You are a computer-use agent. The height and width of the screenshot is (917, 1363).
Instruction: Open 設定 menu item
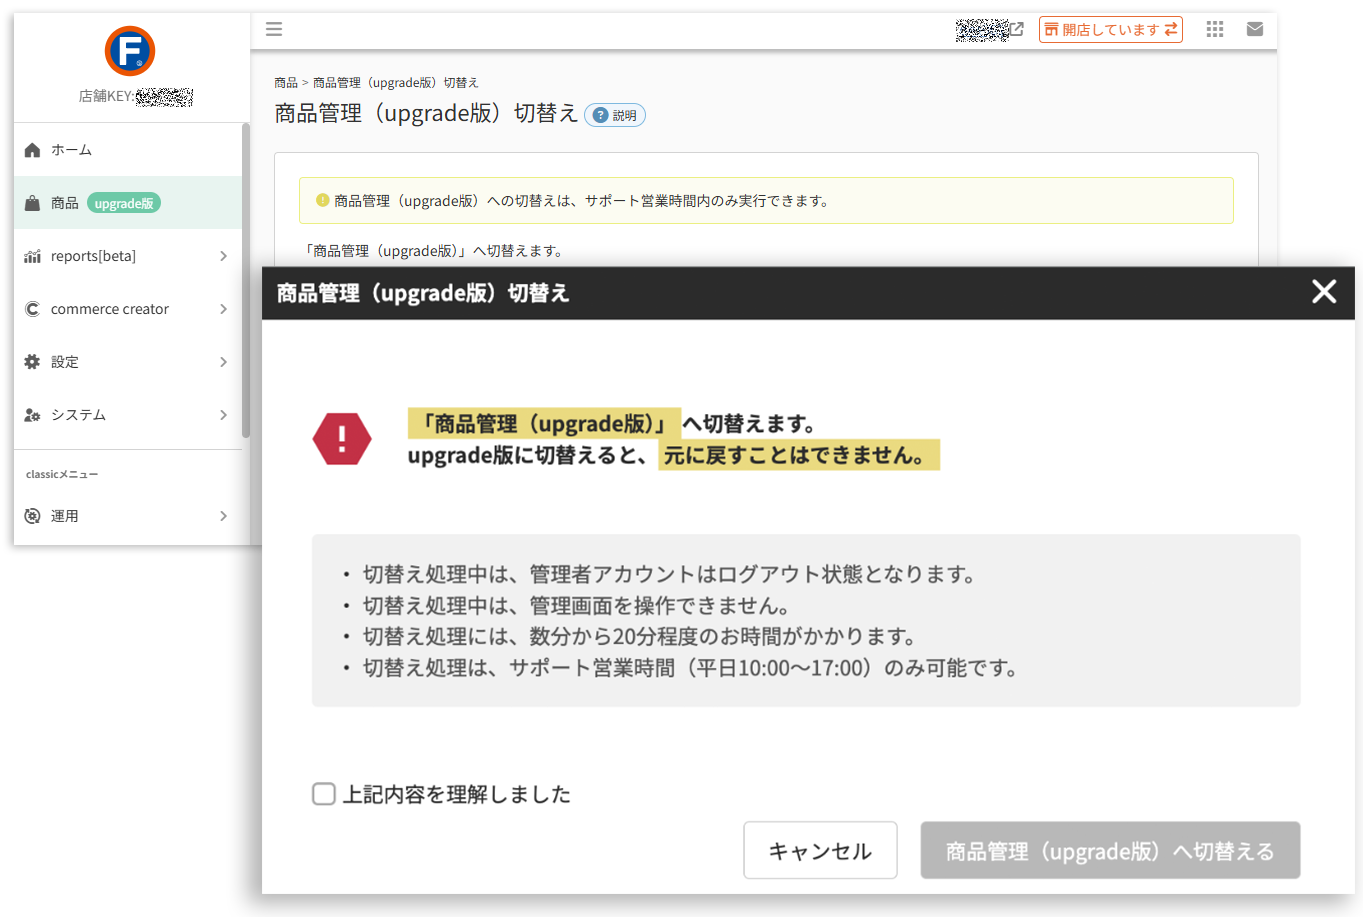[x=127, y=362]
